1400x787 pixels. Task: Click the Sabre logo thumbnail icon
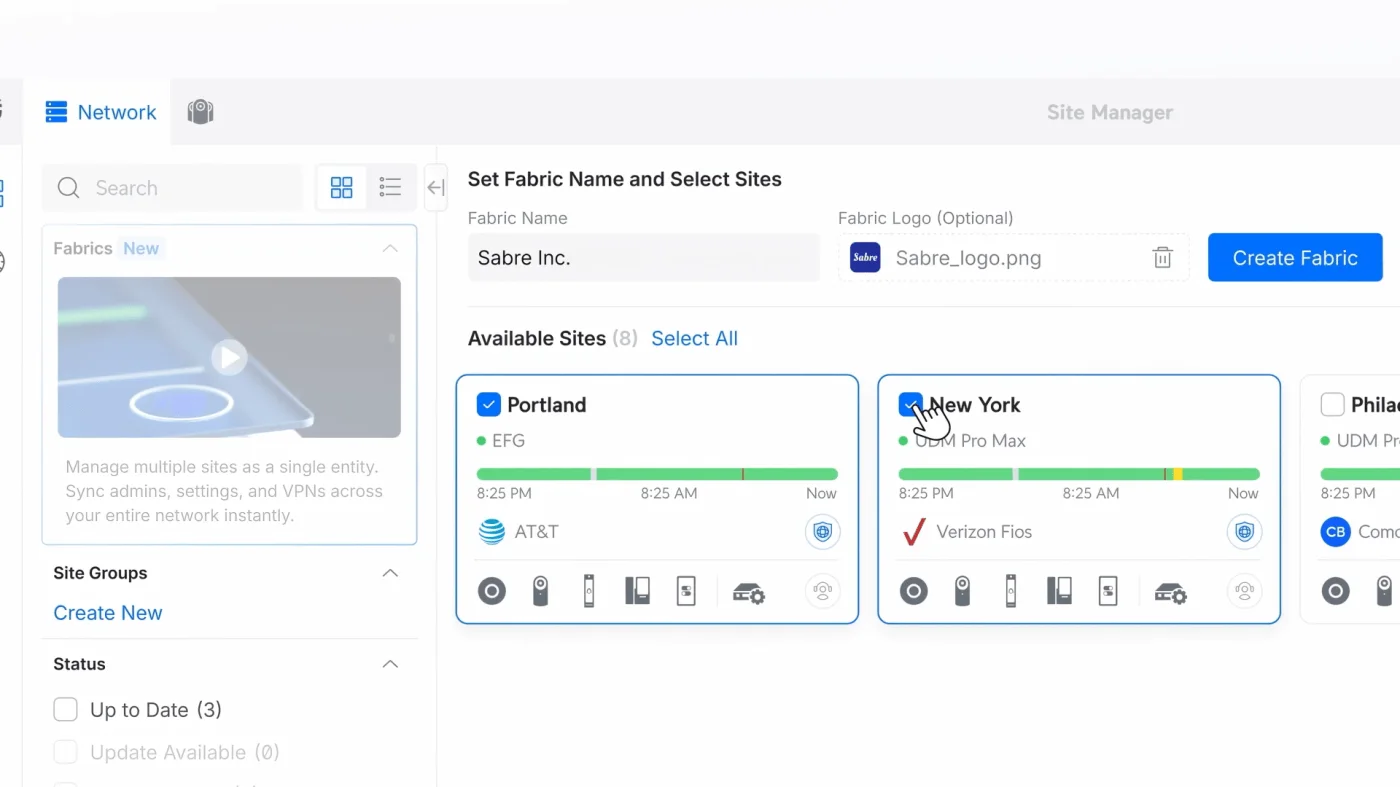865,257
